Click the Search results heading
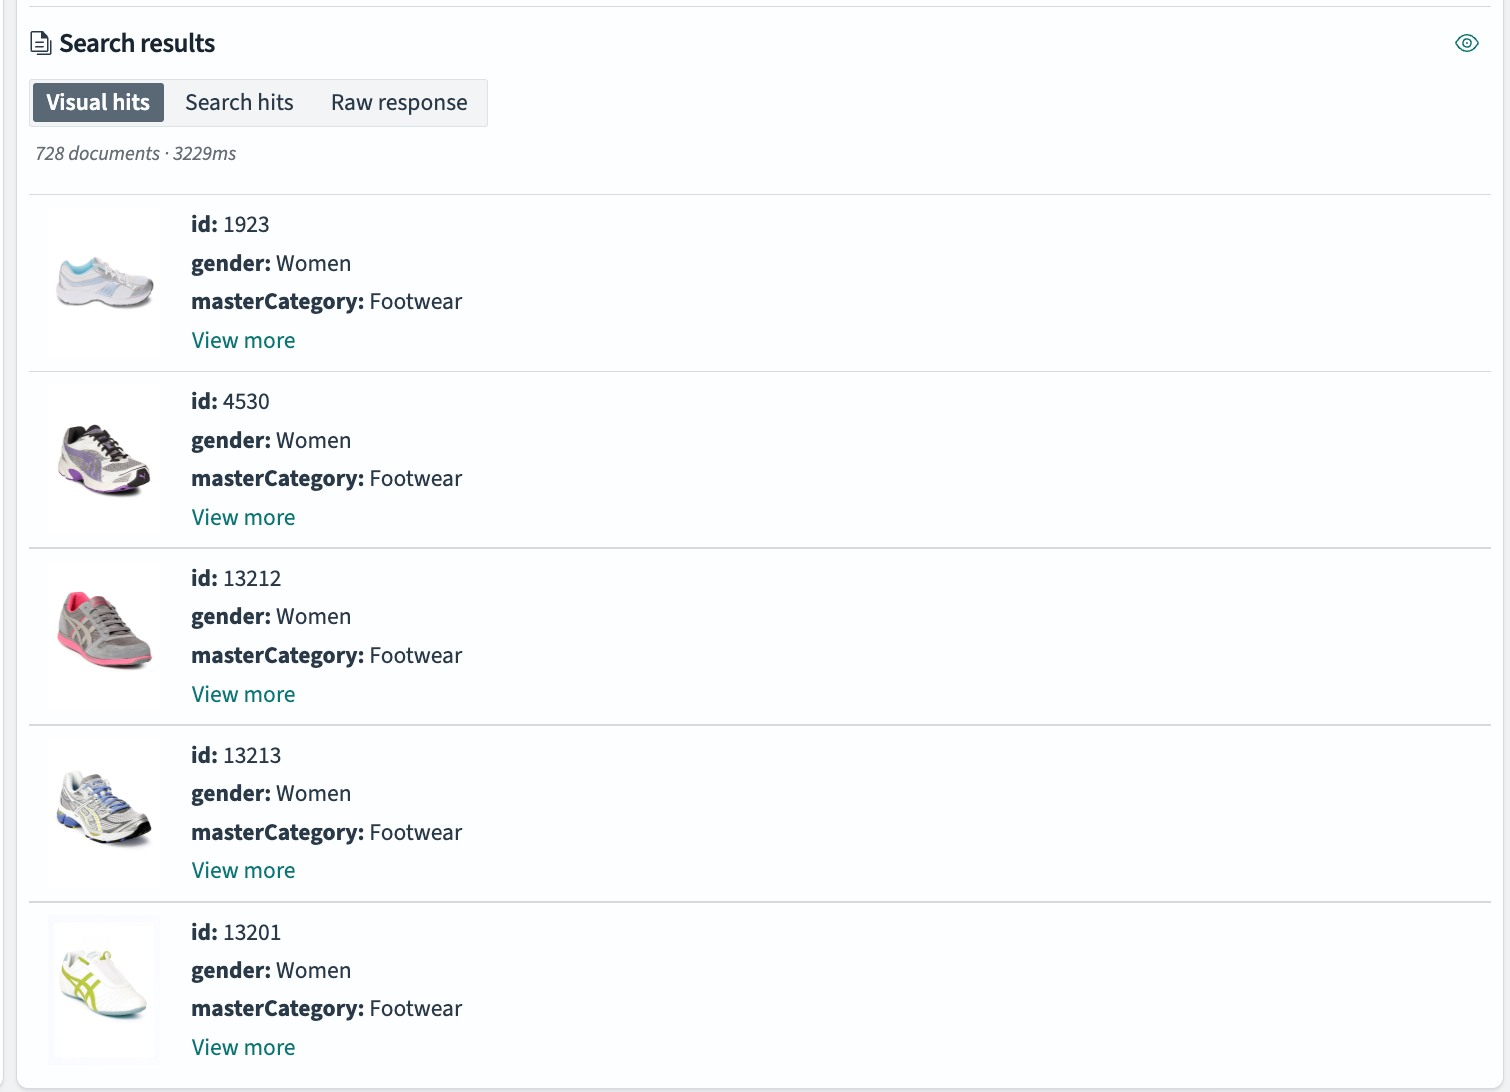 tap(137, 44)
